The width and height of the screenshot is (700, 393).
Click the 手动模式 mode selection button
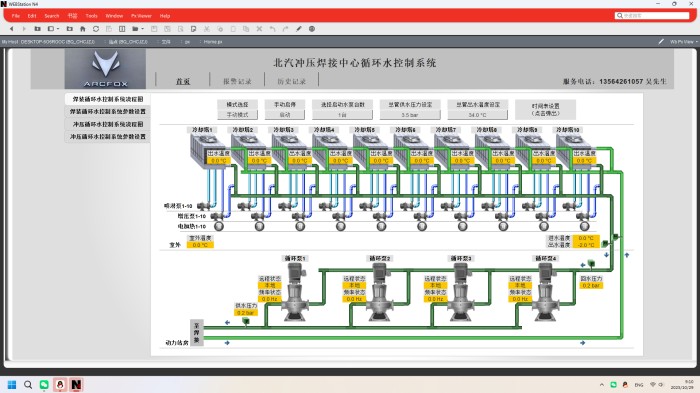coord(237,115)
